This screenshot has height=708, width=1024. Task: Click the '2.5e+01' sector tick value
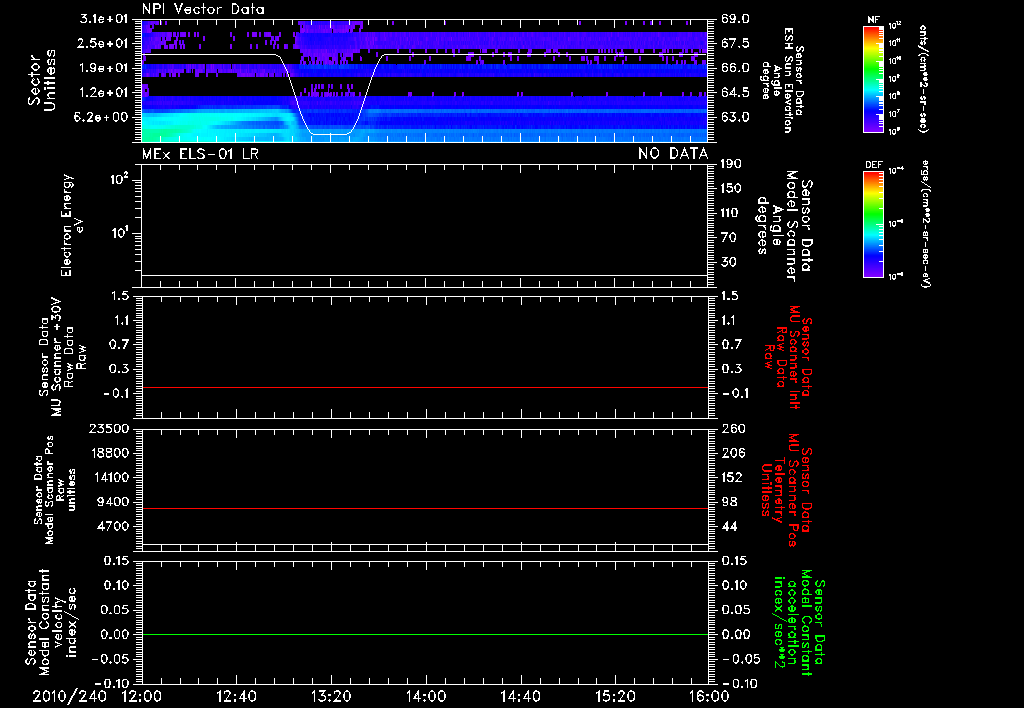click(x=103, y=43)
